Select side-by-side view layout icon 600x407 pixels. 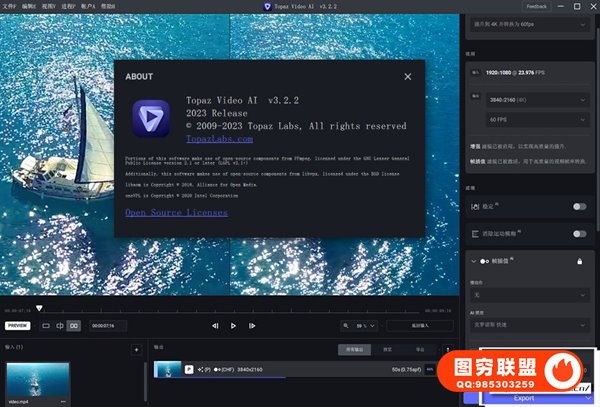tap(73, 326)
